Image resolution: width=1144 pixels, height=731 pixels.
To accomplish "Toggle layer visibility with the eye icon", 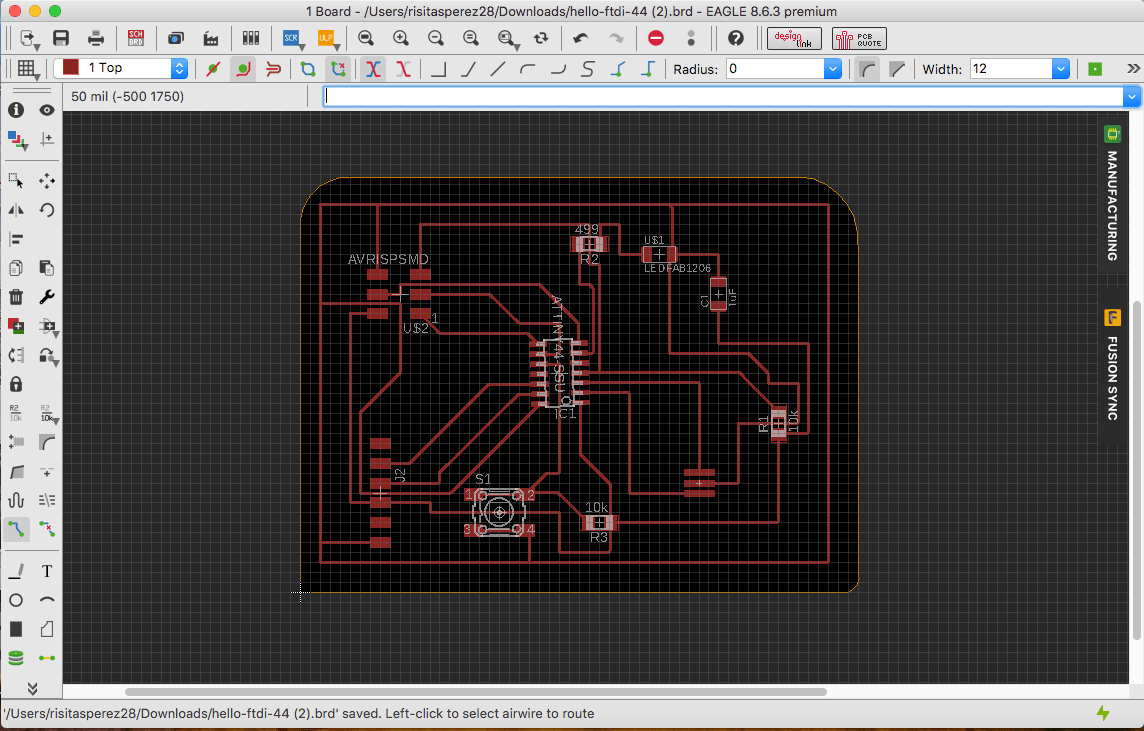I will (x=46, y=110).
